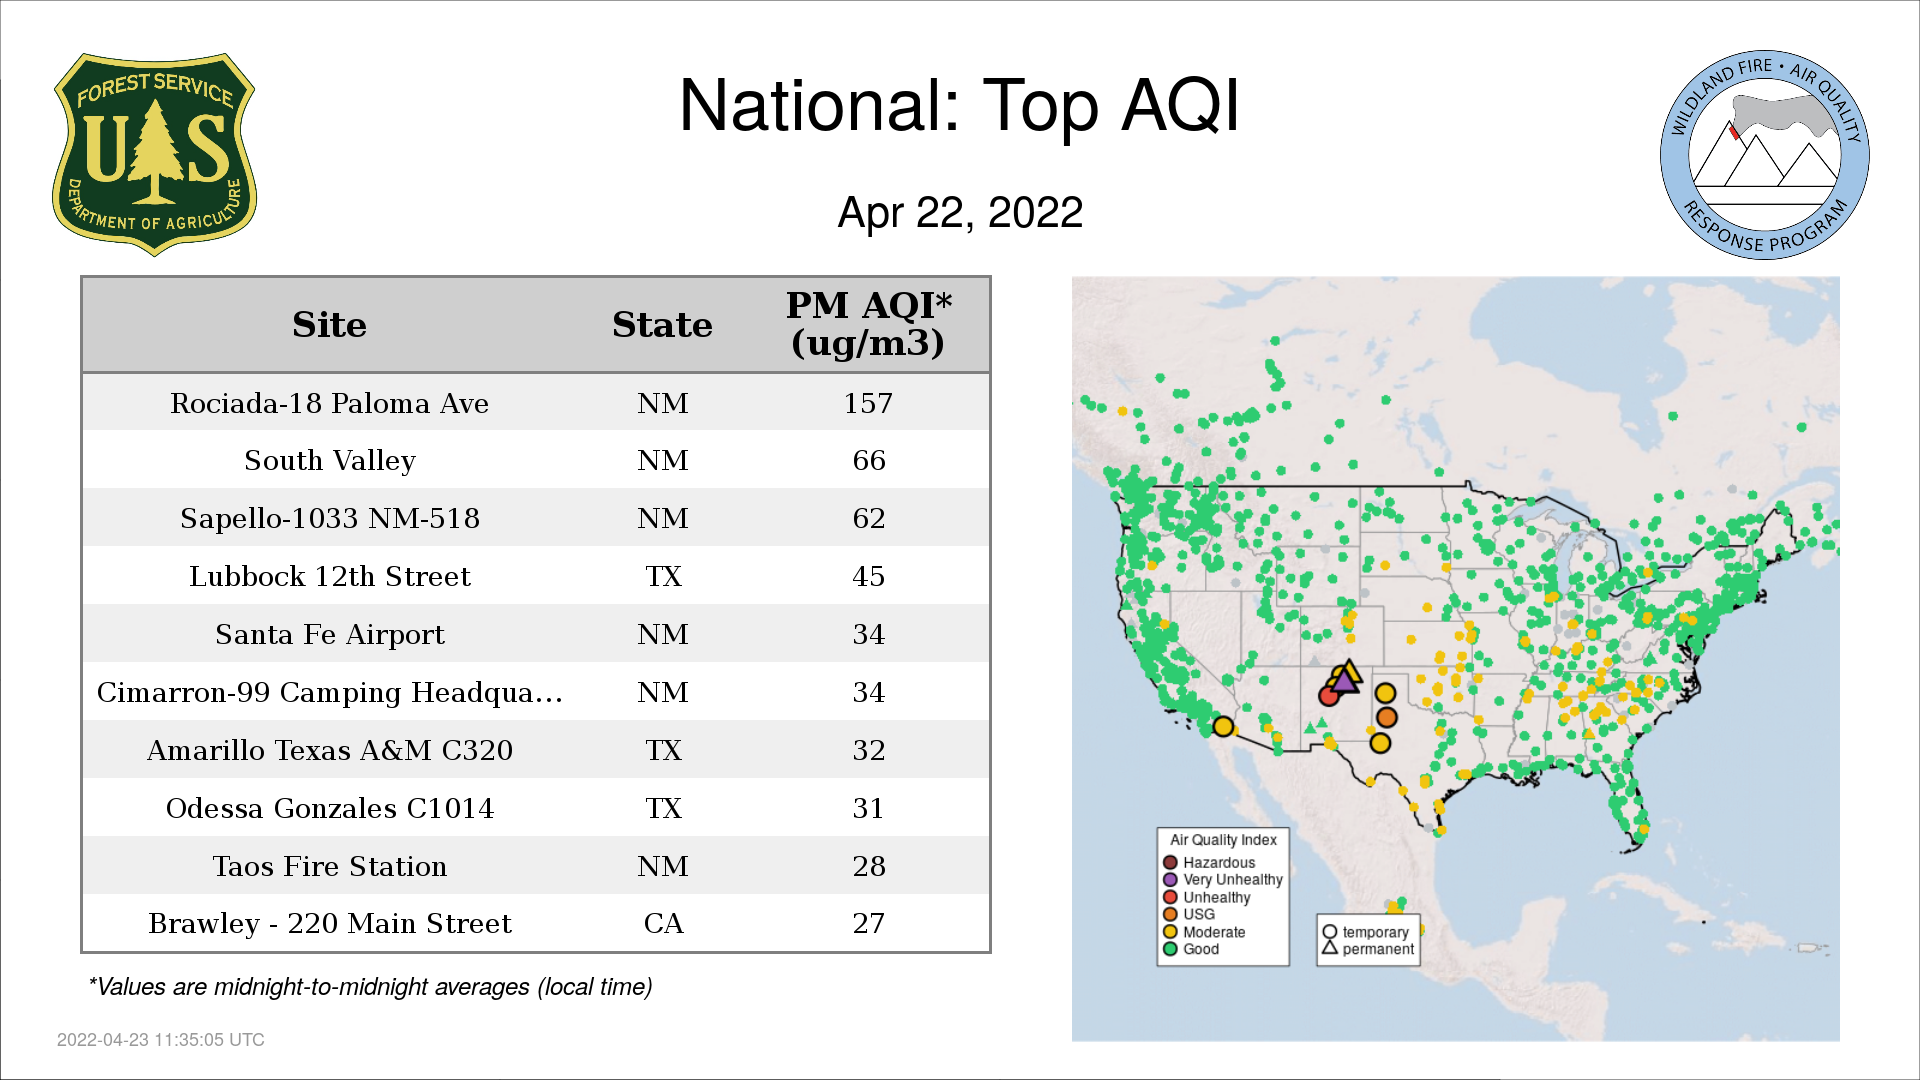
Task: Click the Good legend green circle
Action: pyautogui.click(x=1170, y=949)
